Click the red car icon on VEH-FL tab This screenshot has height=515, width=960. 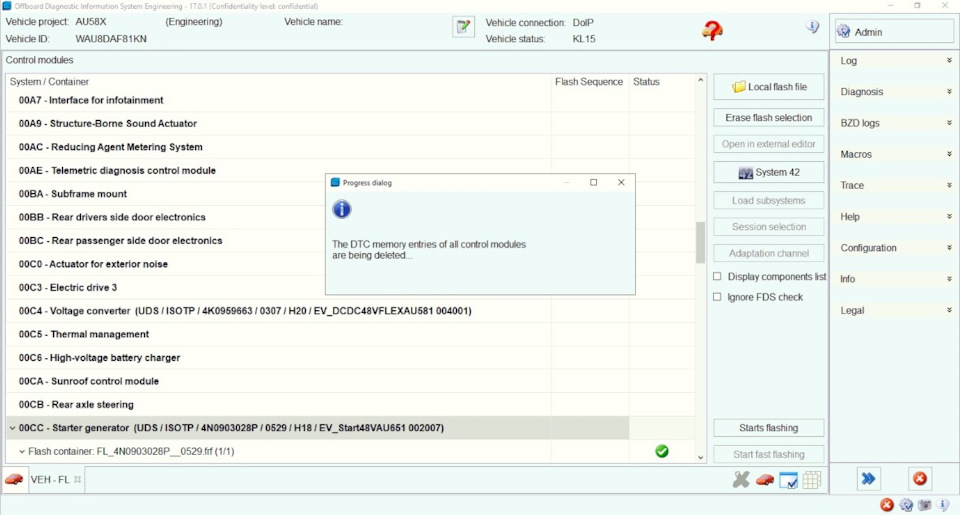13,479
